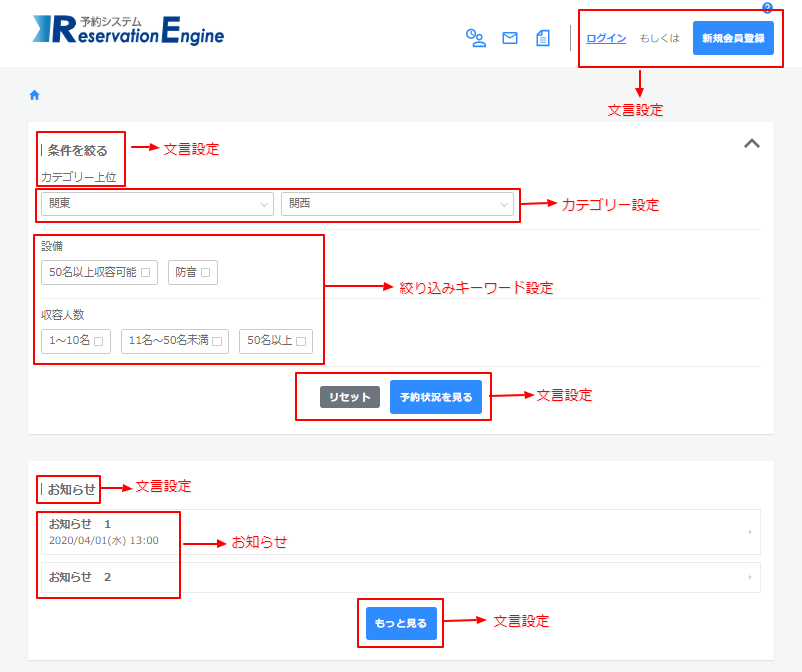Tick the 50名以上 capacity checkbox

pos(301,342)
